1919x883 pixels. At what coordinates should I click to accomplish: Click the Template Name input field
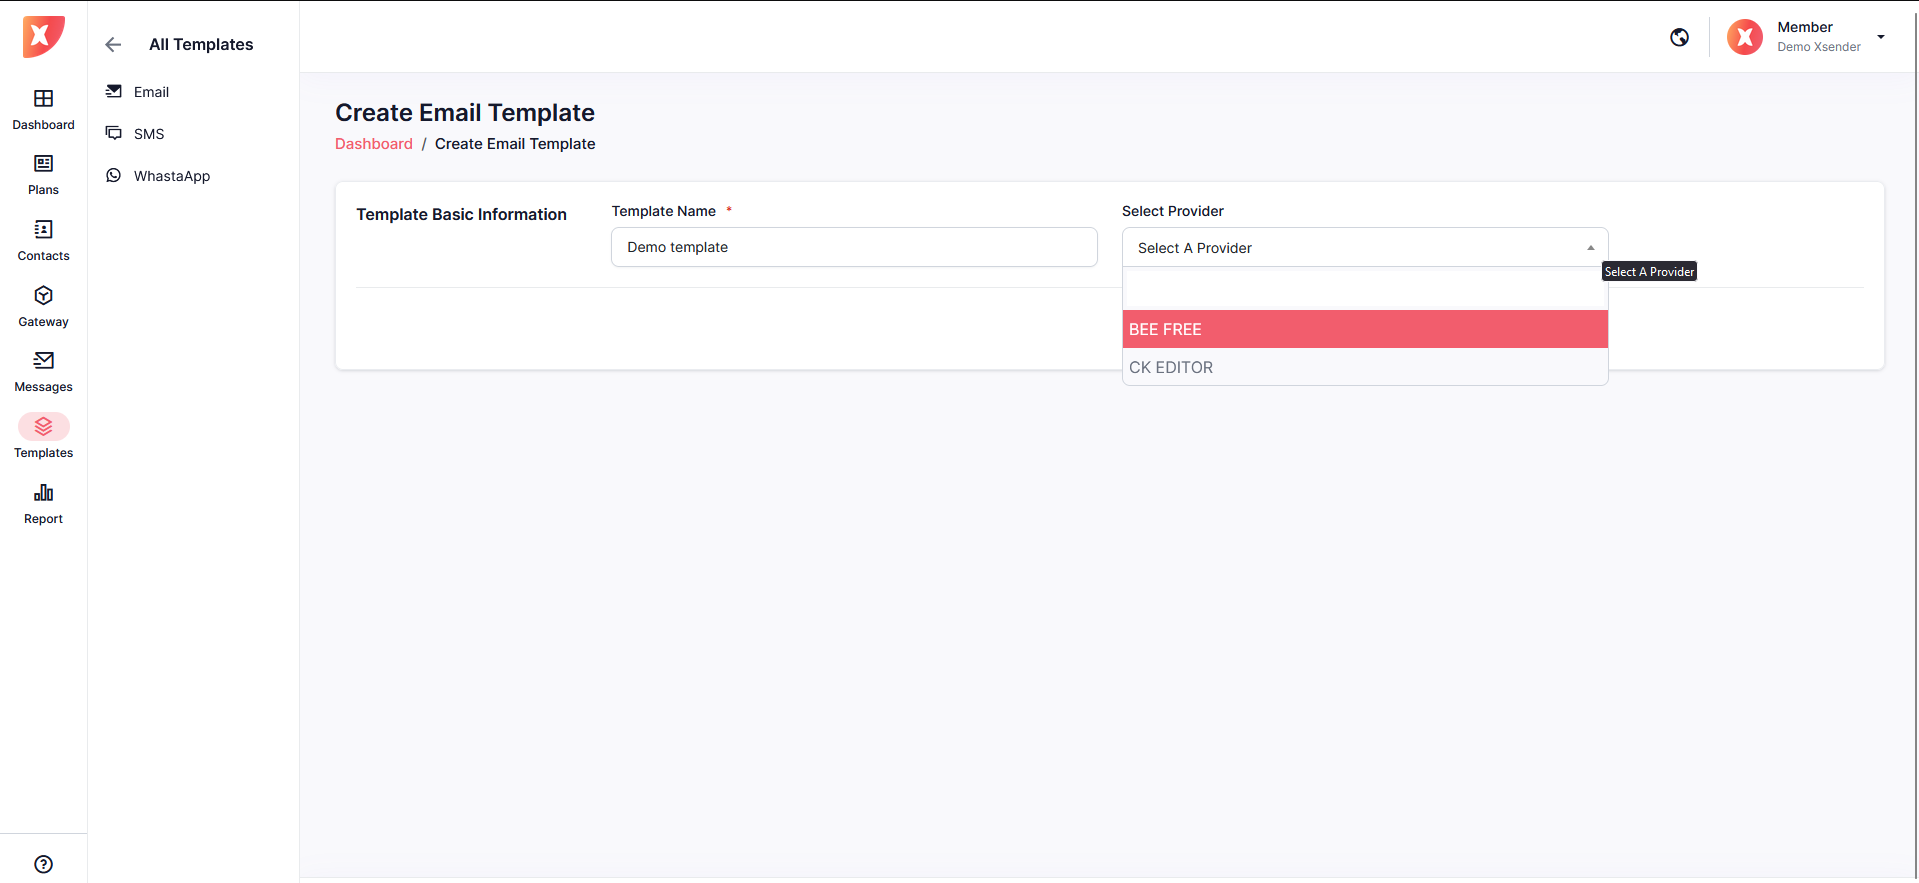(x=853, y=247)
